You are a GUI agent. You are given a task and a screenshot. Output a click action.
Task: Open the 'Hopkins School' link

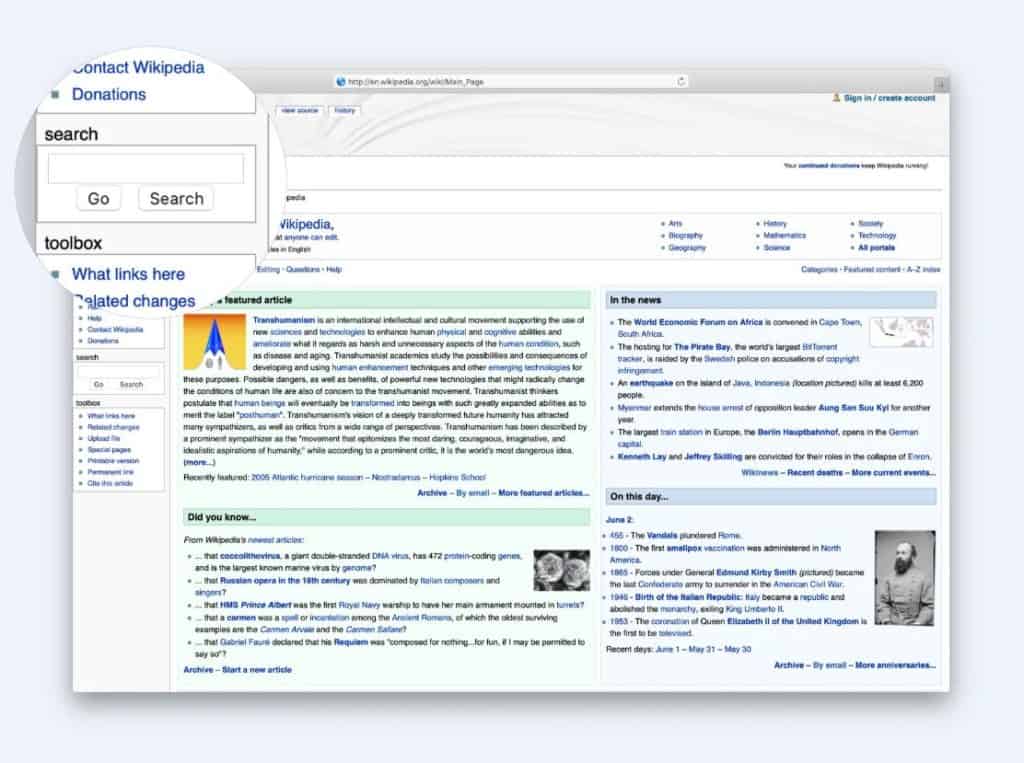457,478
